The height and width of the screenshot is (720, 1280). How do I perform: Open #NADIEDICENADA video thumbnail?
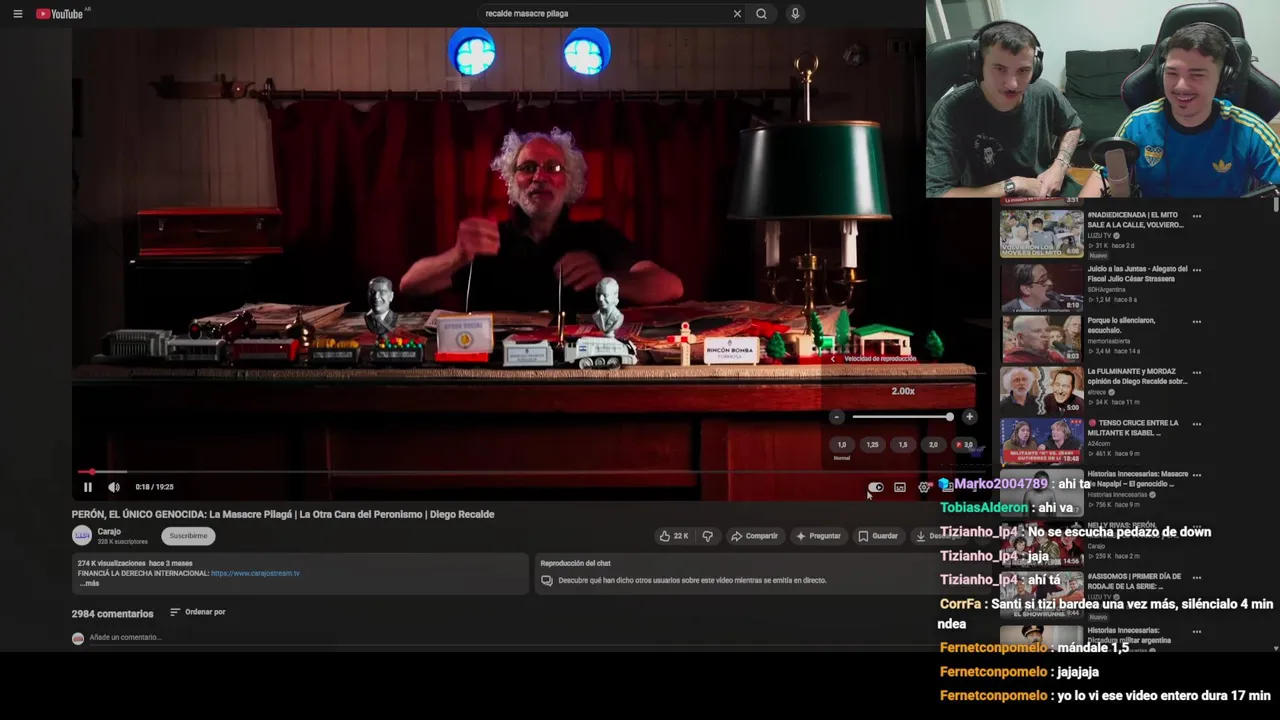[1041, 233]
